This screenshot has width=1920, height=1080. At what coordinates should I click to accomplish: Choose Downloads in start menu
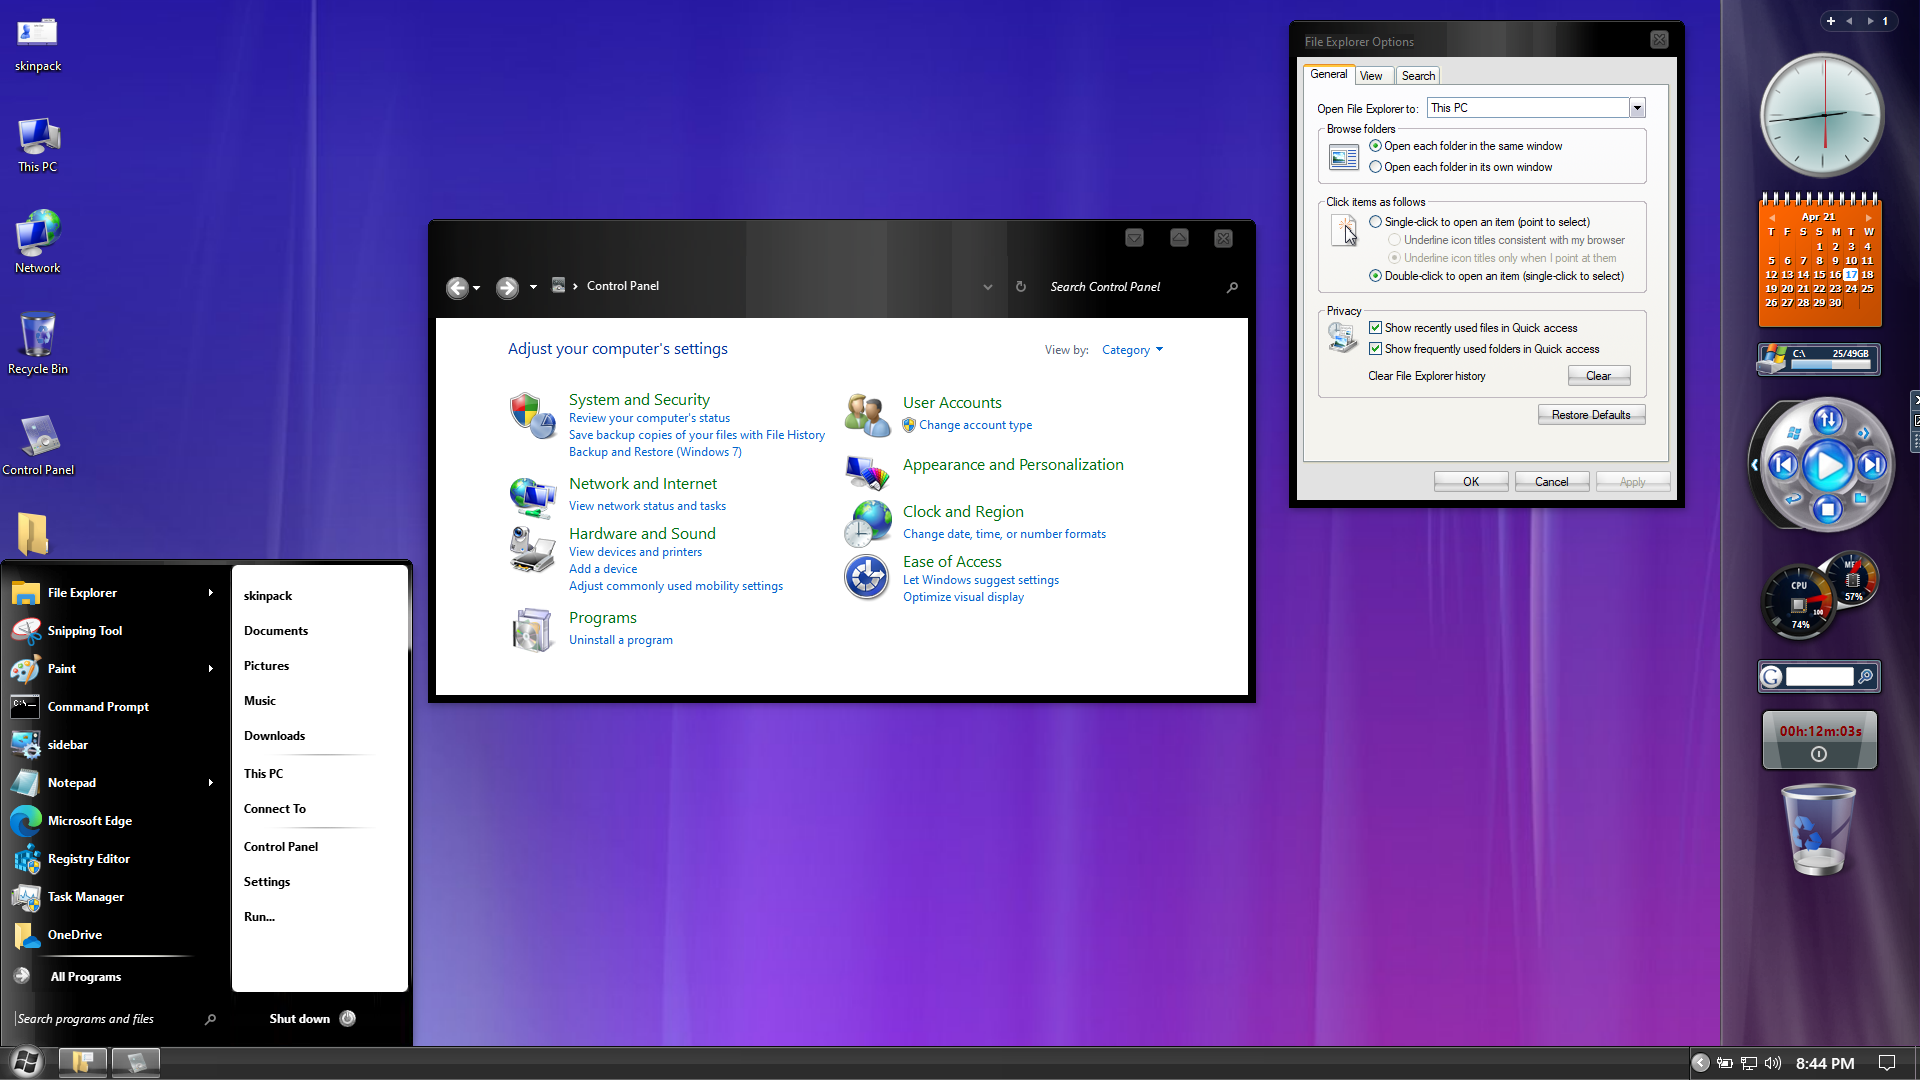coord(274,736)
